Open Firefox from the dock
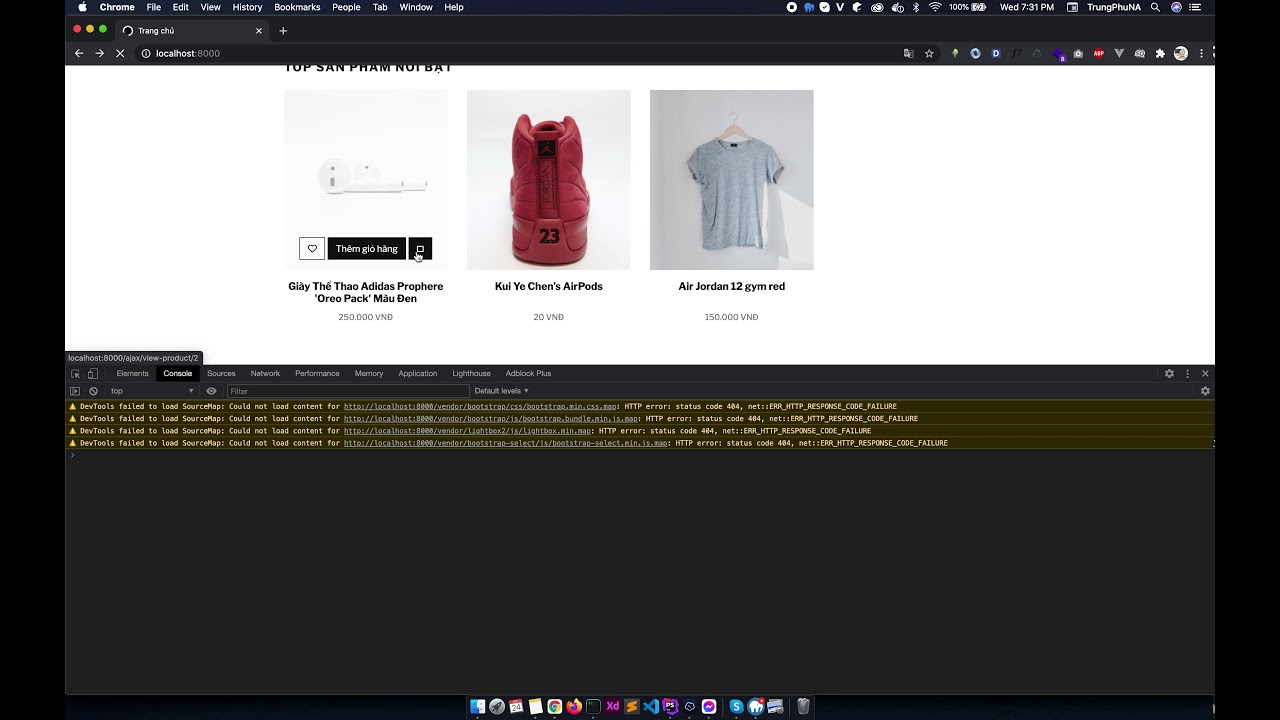The image size is (1280, 720). tap(574, 706)
